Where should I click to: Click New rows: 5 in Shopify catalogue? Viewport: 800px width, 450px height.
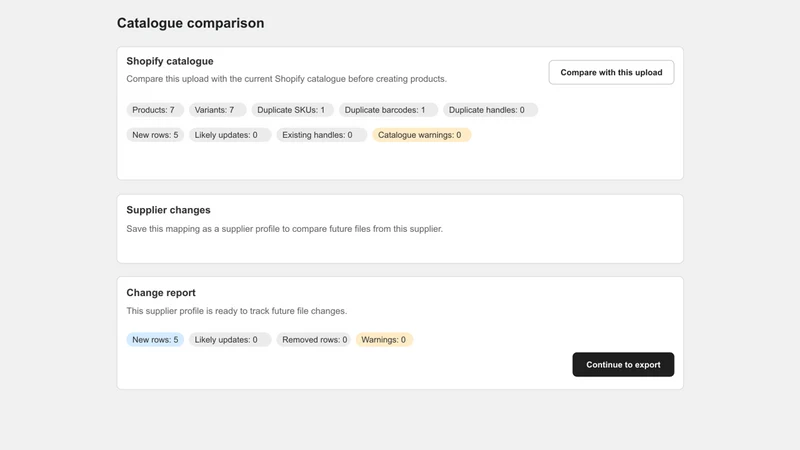point(155,135)
